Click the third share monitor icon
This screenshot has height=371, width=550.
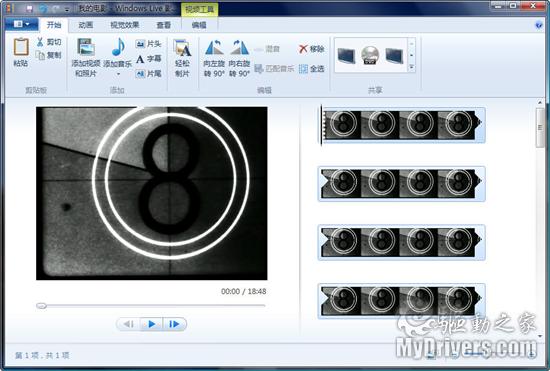click(394, 55)
